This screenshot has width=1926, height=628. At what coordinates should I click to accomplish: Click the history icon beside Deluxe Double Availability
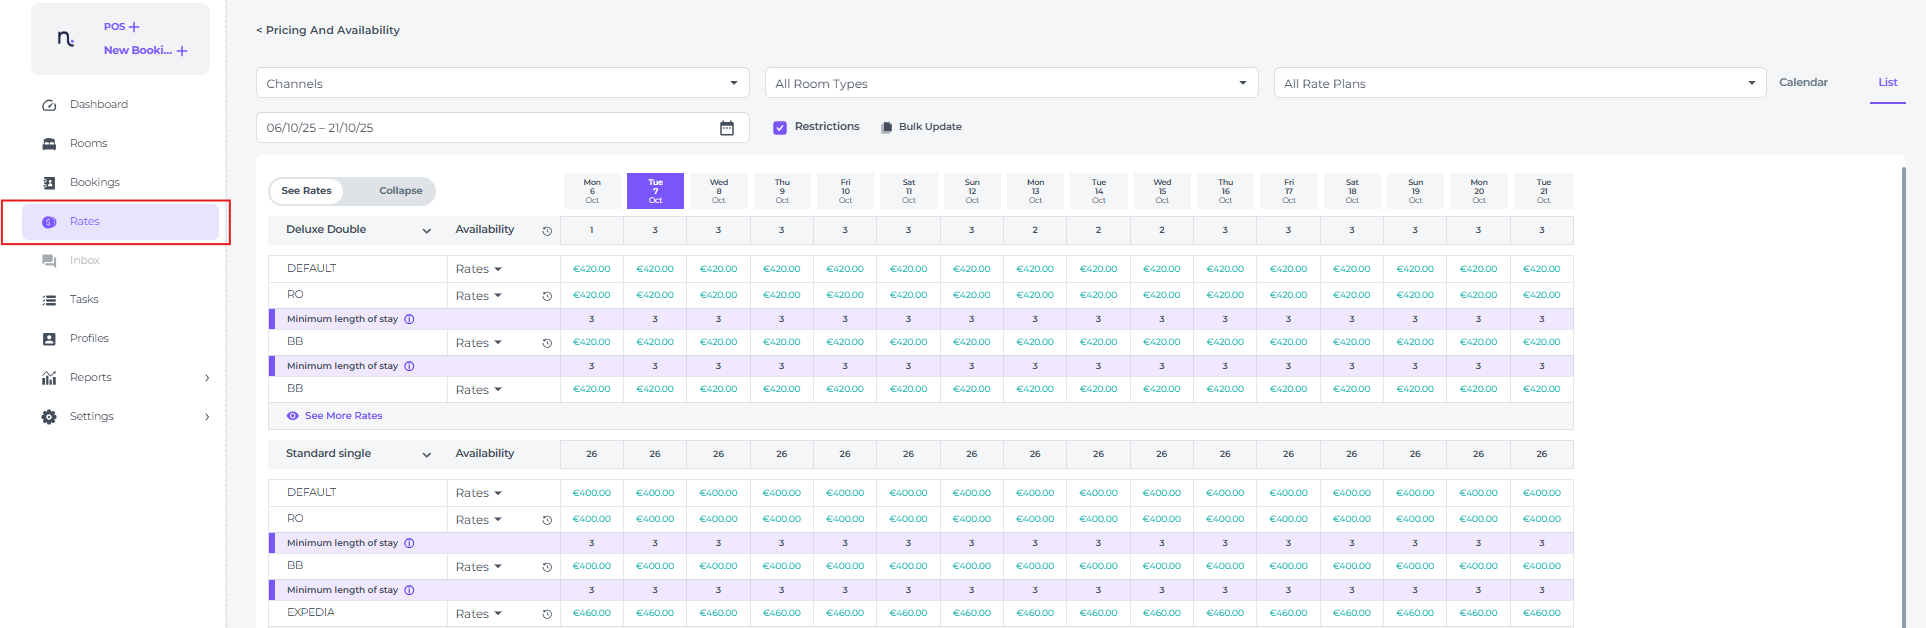click(547, 231)
